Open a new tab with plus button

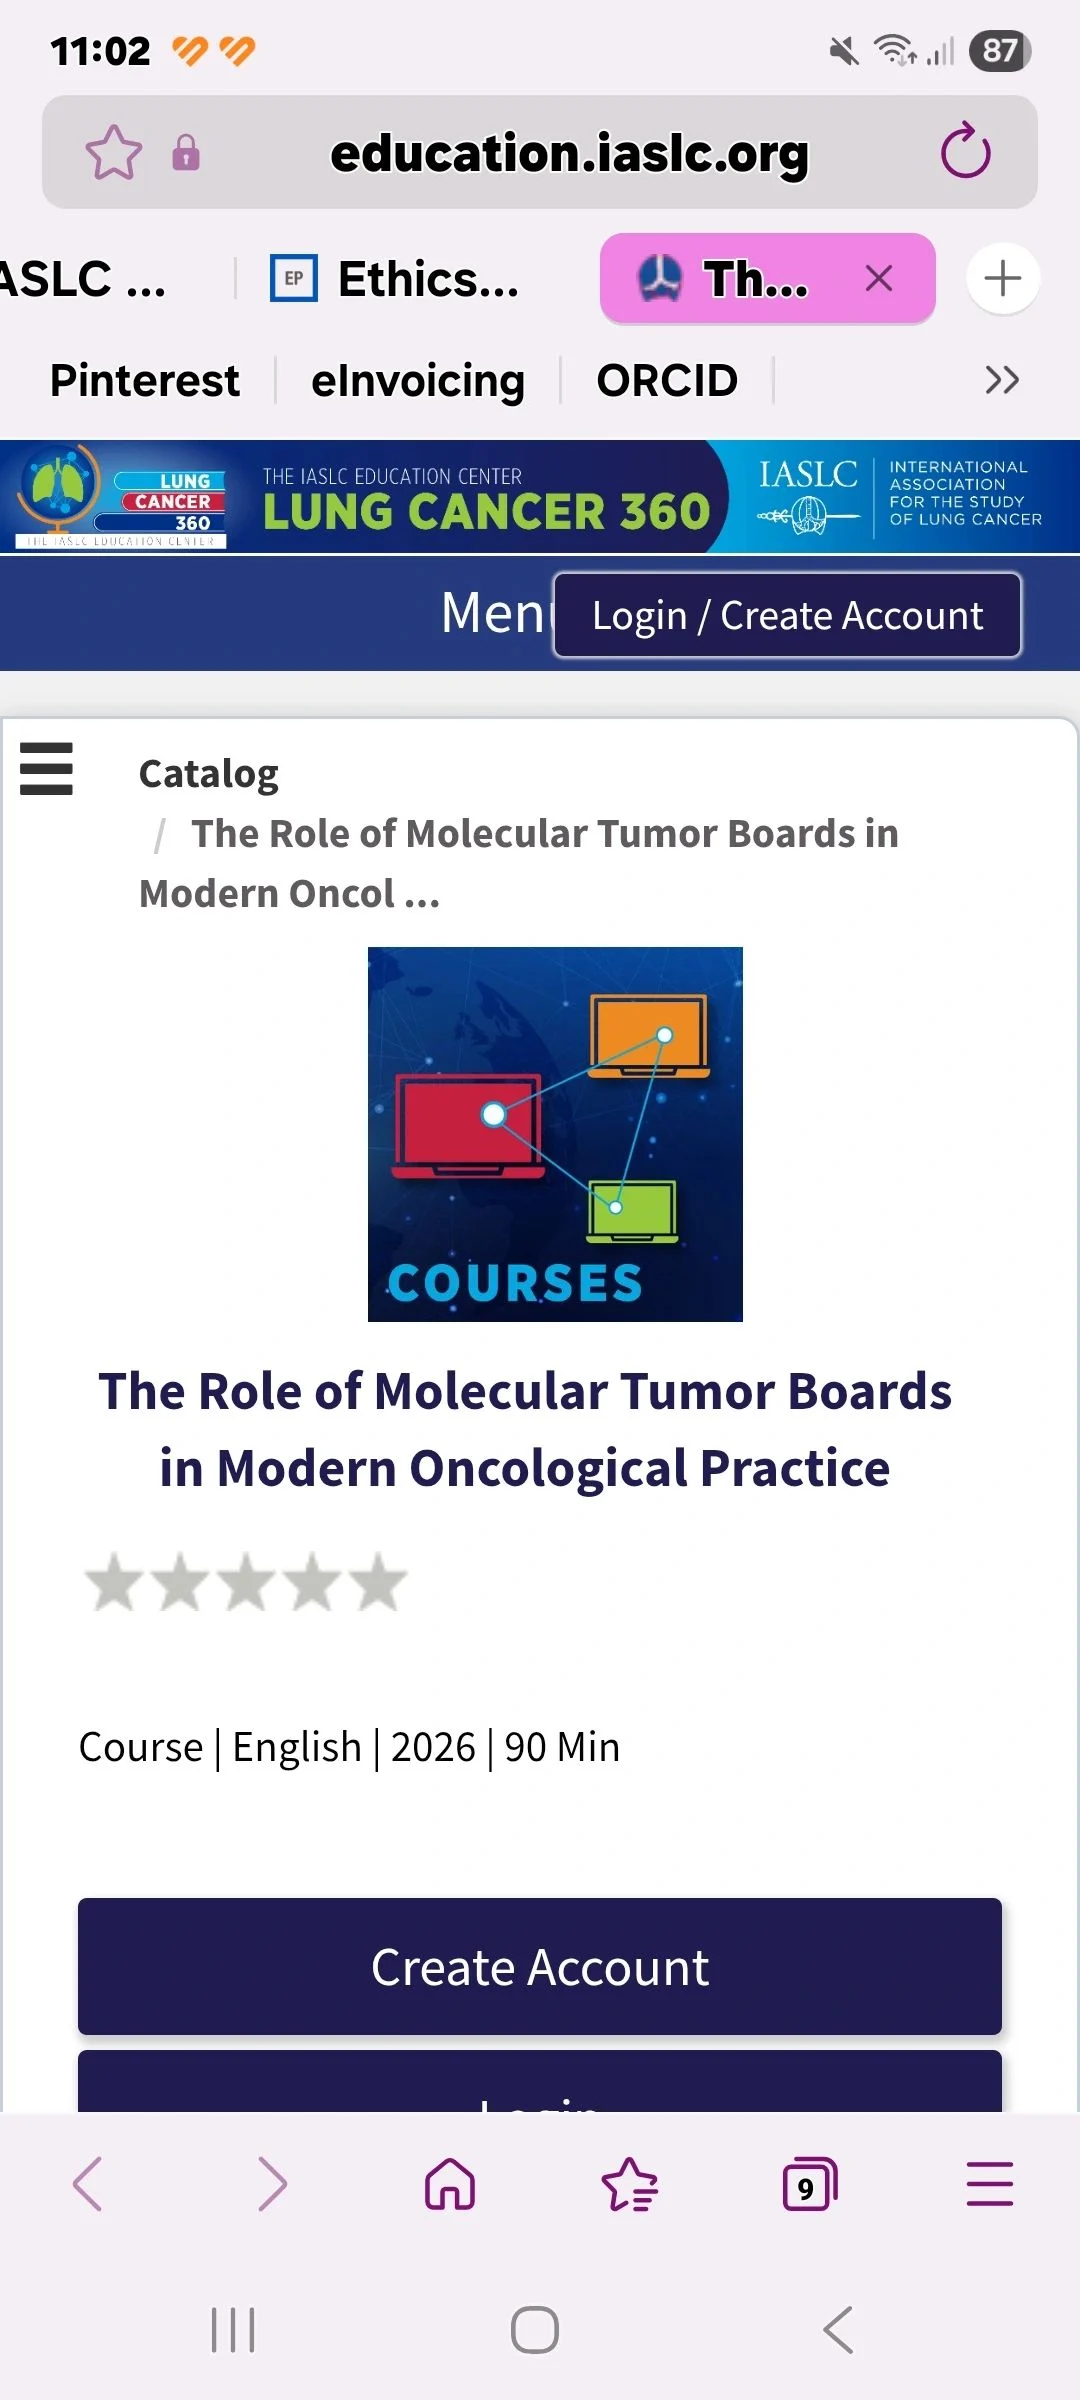pyautogui.click(x=1002, y=278)
